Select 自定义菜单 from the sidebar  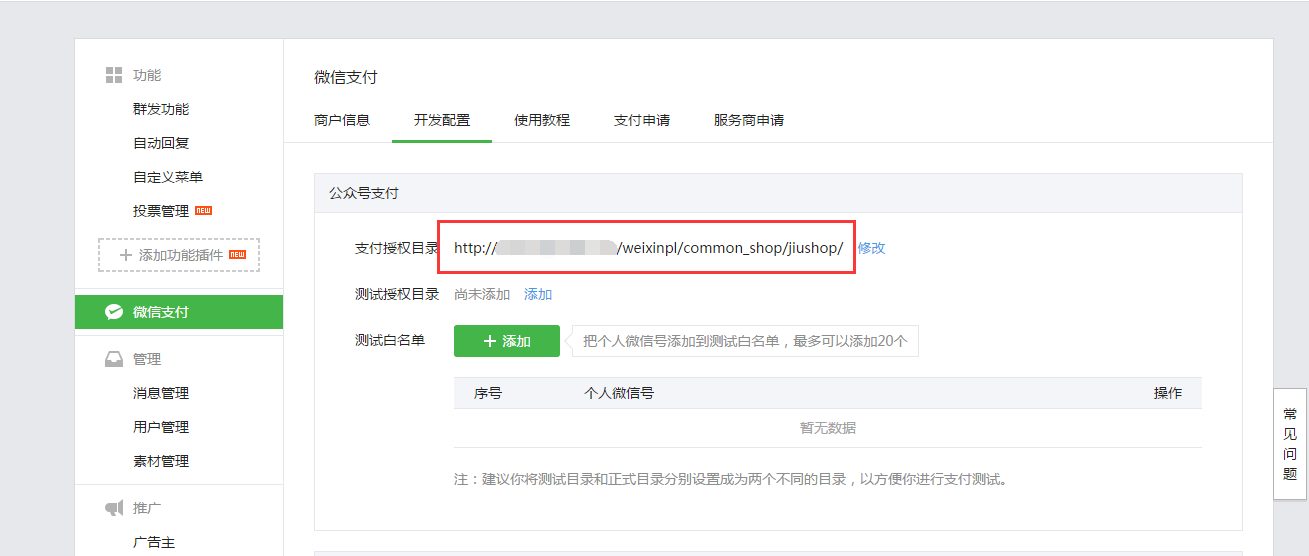click(x=167, y=177)
